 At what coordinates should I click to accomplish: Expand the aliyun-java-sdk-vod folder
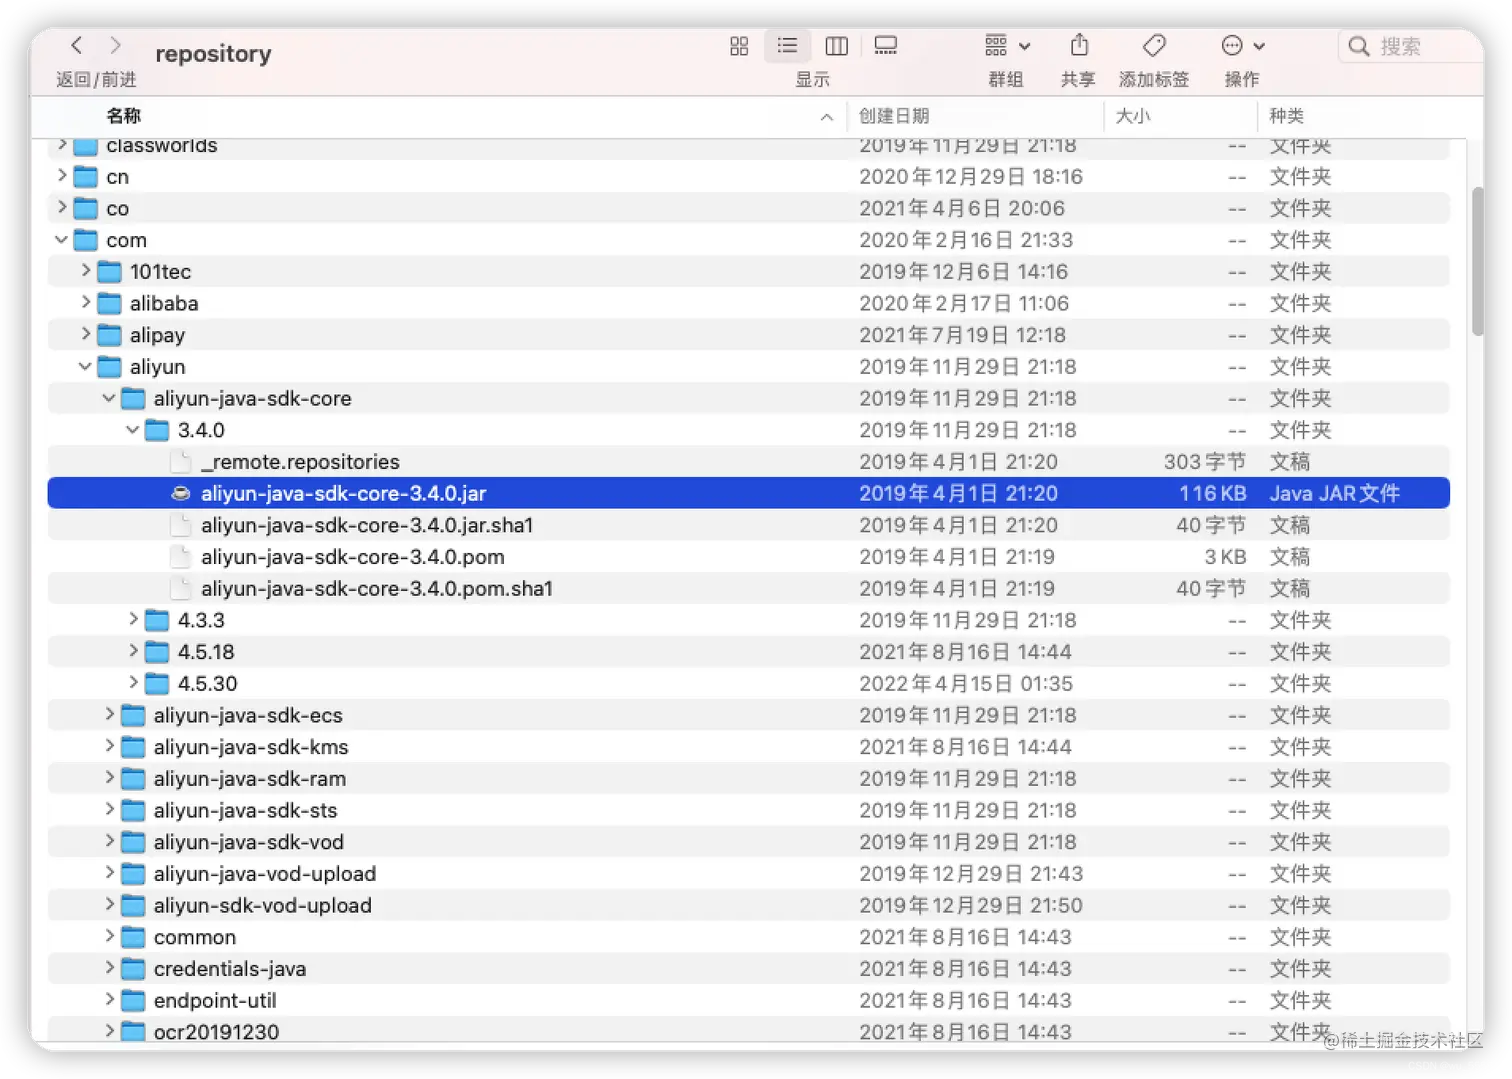click(x=109, y=842)
